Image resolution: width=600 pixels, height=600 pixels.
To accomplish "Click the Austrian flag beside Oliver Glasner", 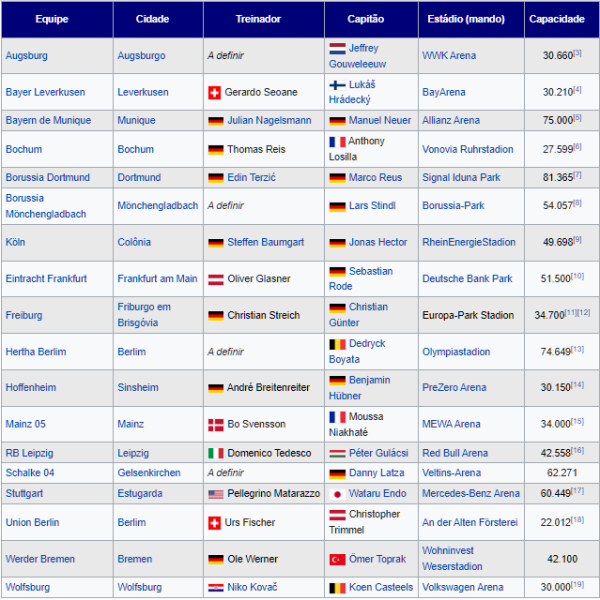I will pos(214,279).
